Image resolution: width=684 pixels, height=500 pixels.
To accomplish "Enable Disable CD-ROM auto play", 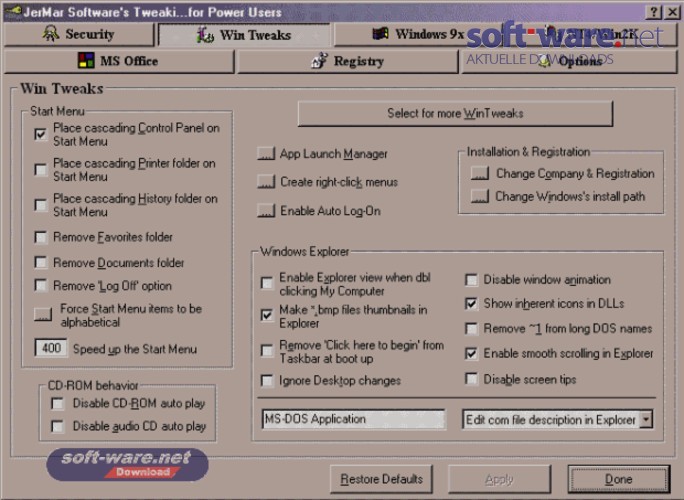I will click(57, 403).
